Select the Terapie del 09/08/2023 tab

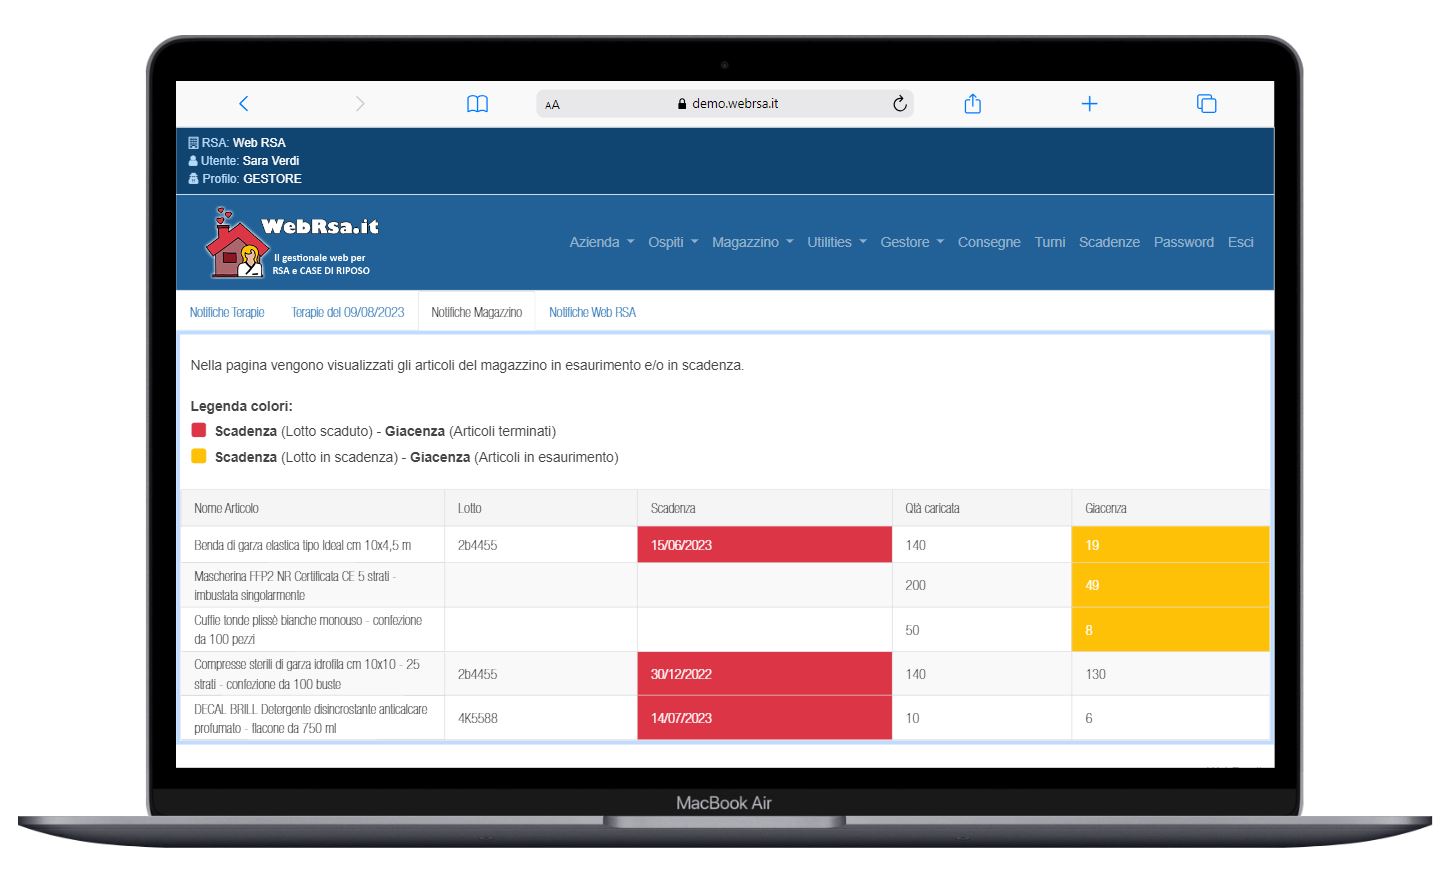click(347, 313)
